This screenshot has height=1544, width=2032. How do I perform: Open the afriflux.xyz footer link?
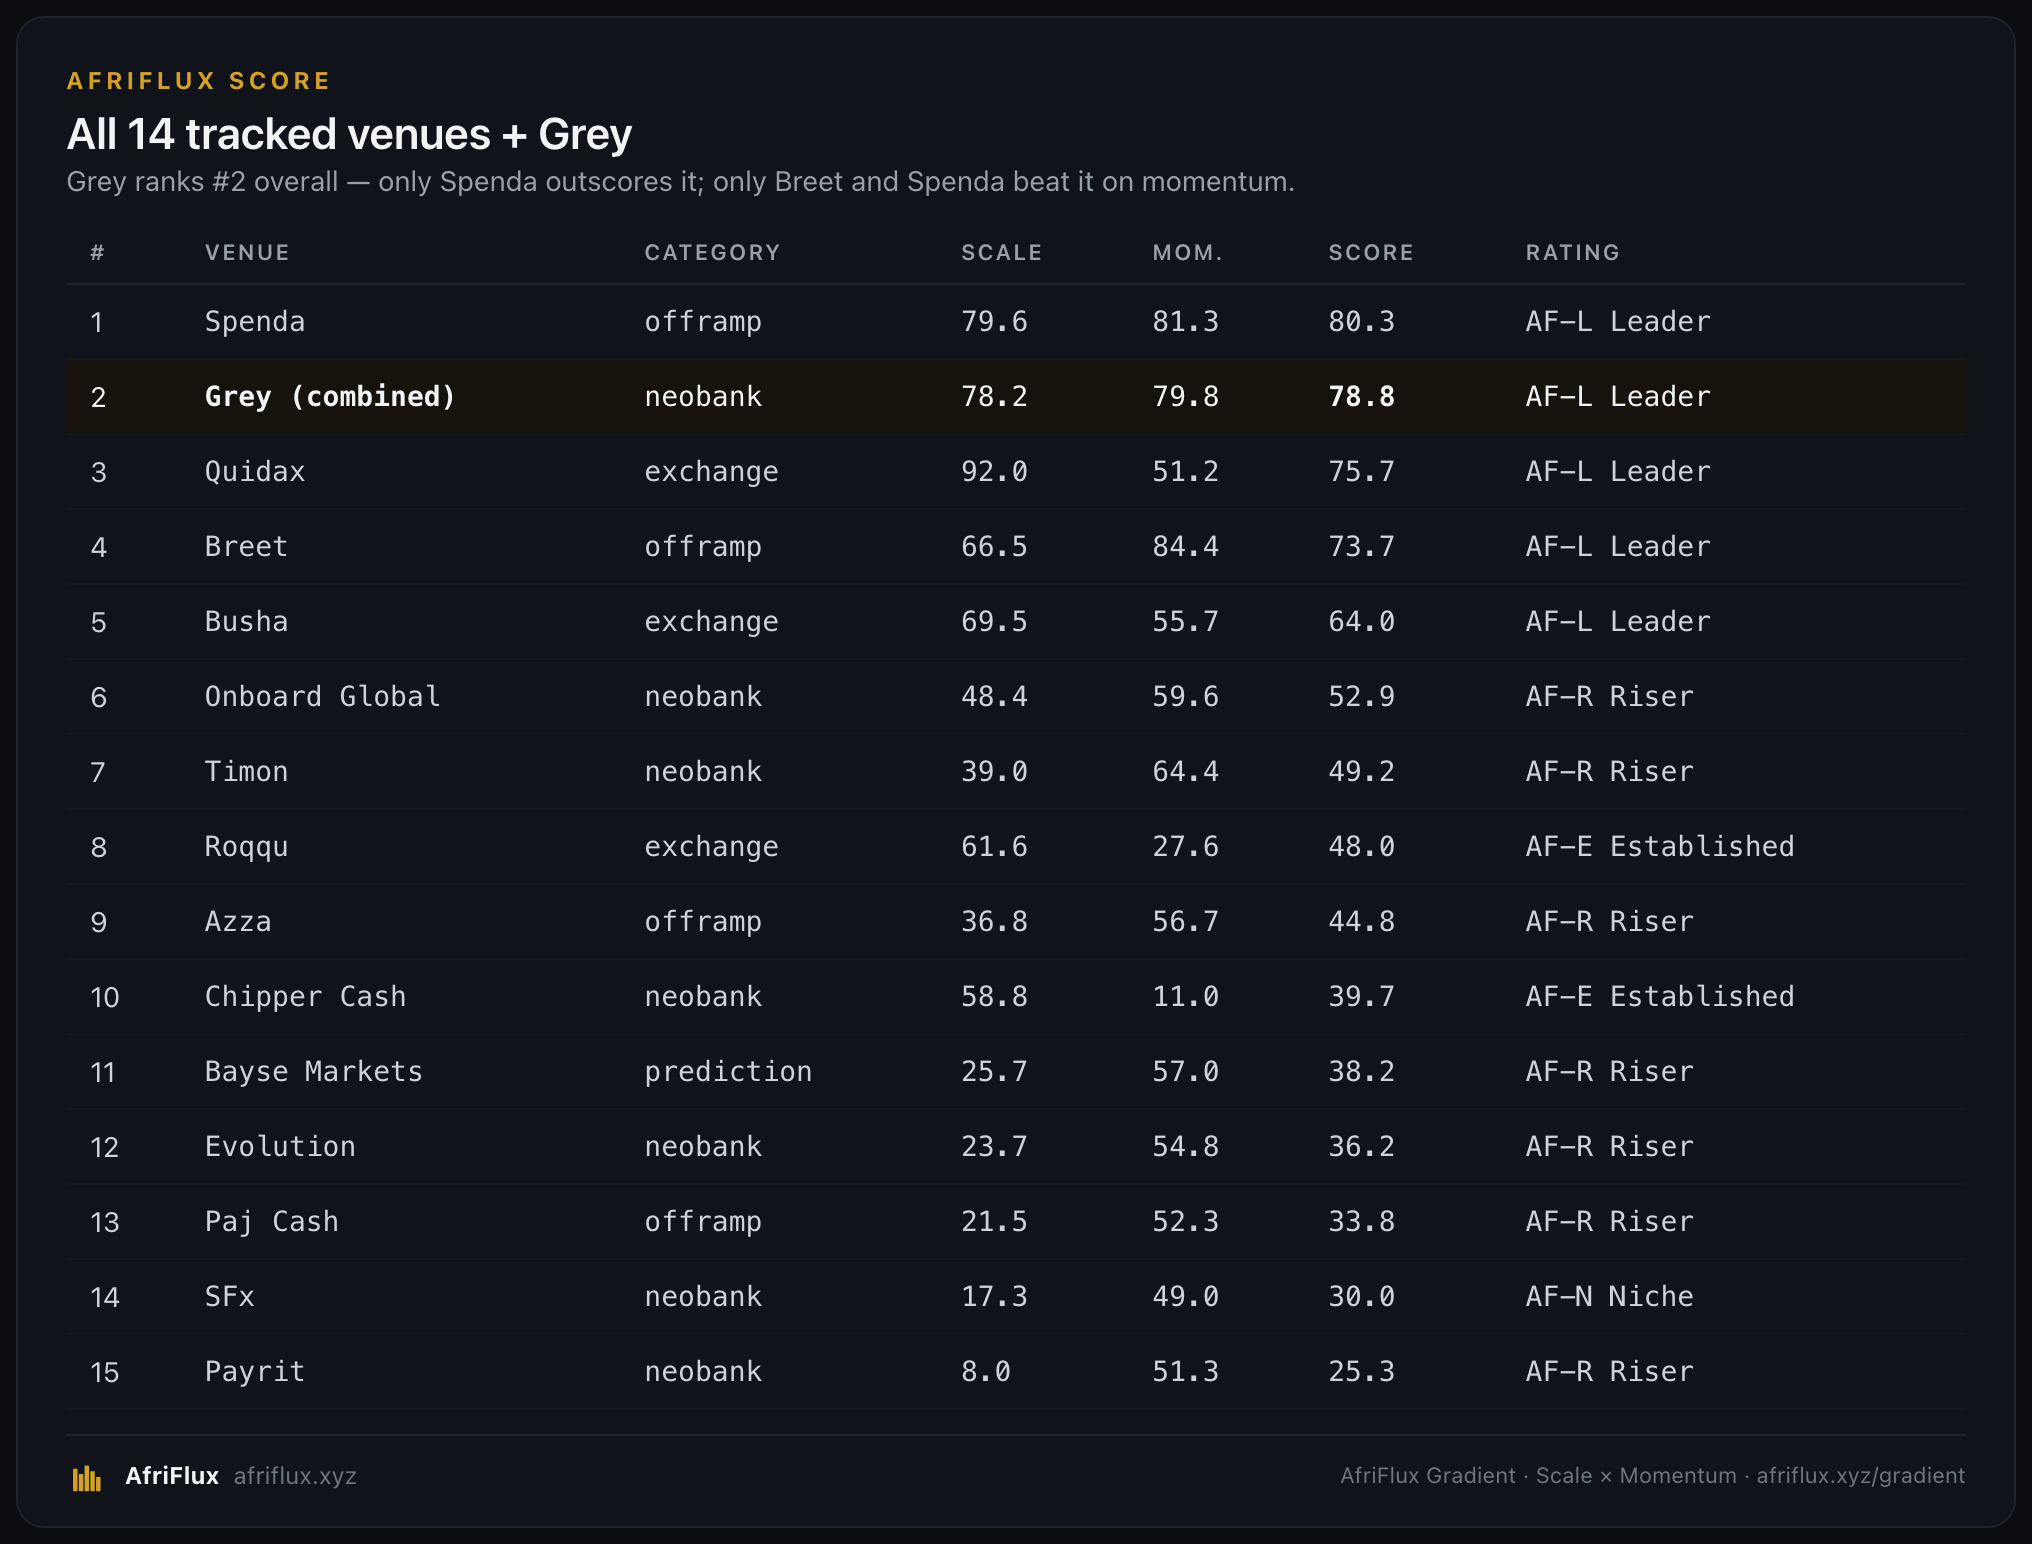(x=295, y=1476)
